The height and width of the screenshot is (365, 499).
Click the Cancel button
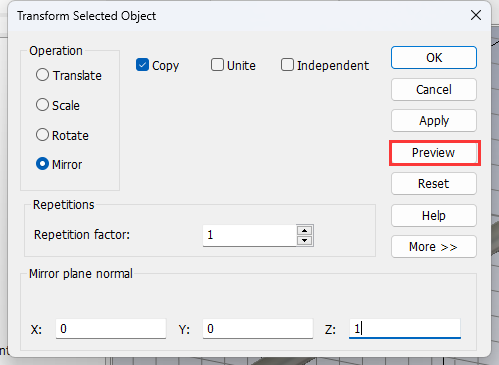click(x=434, y=90)
